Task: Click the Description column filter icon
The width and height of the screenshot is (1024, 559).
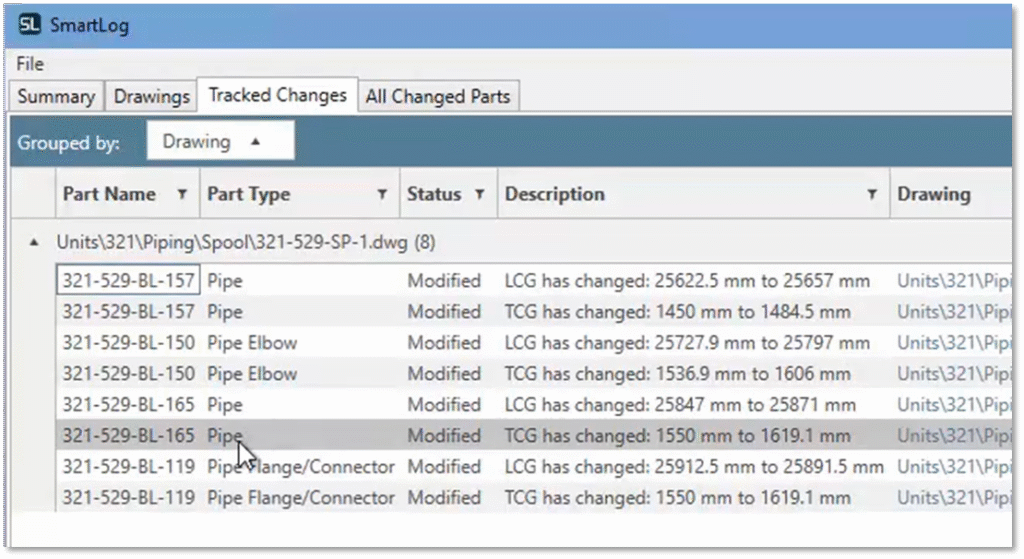Action: 872,194
